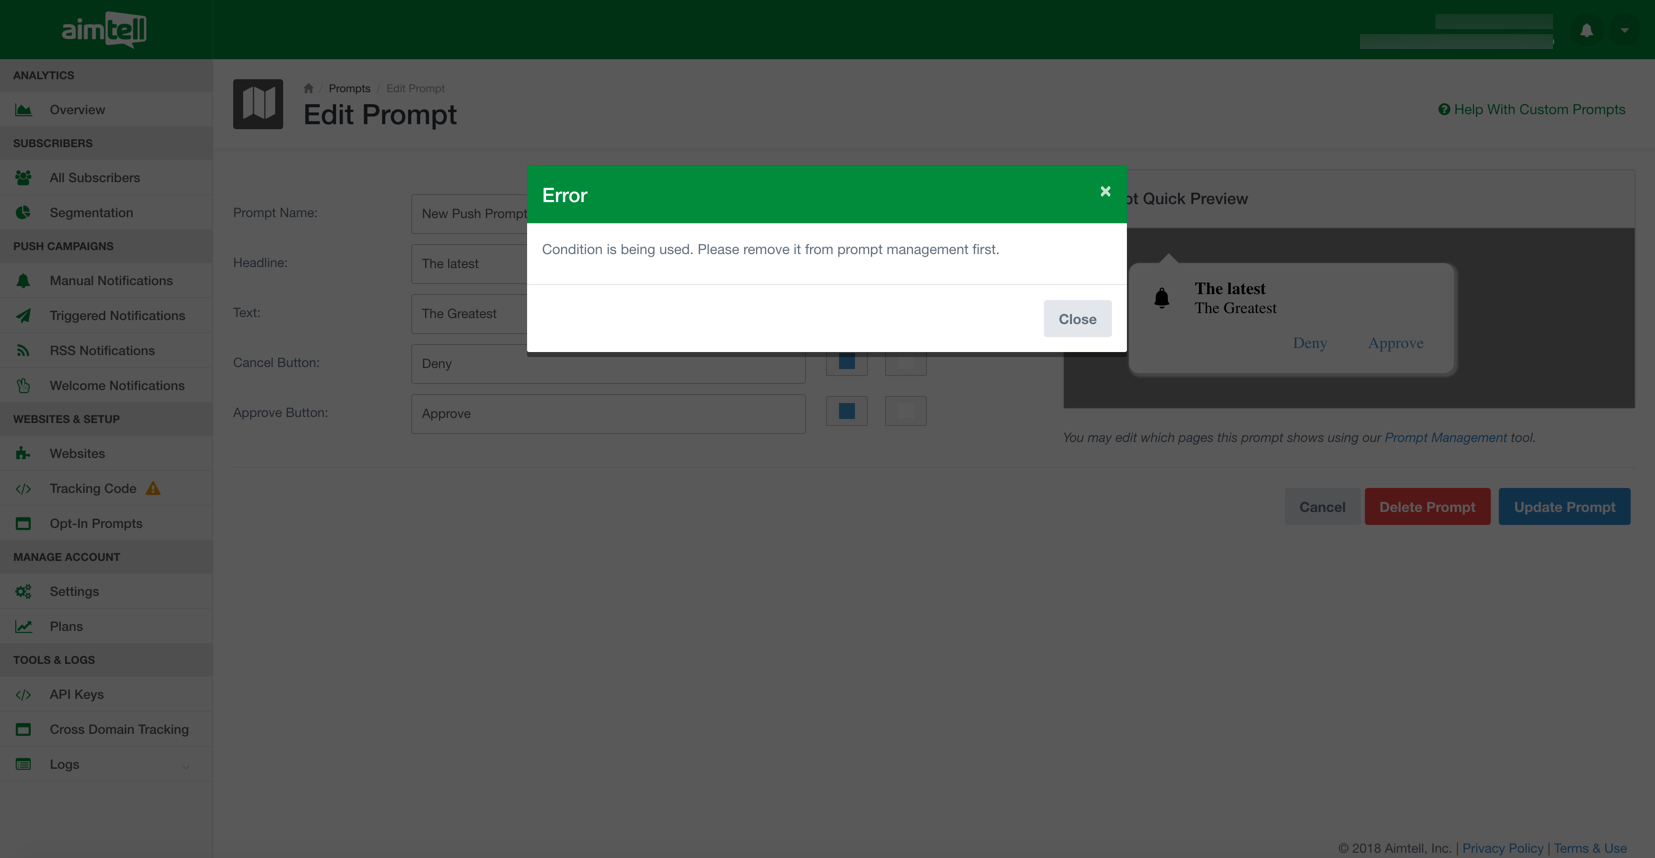Image resolution: width=1655 pixels, height=858 pixels.
Task: Dismiss the Error dialog with the X
Action: (x=1105, y=191)
